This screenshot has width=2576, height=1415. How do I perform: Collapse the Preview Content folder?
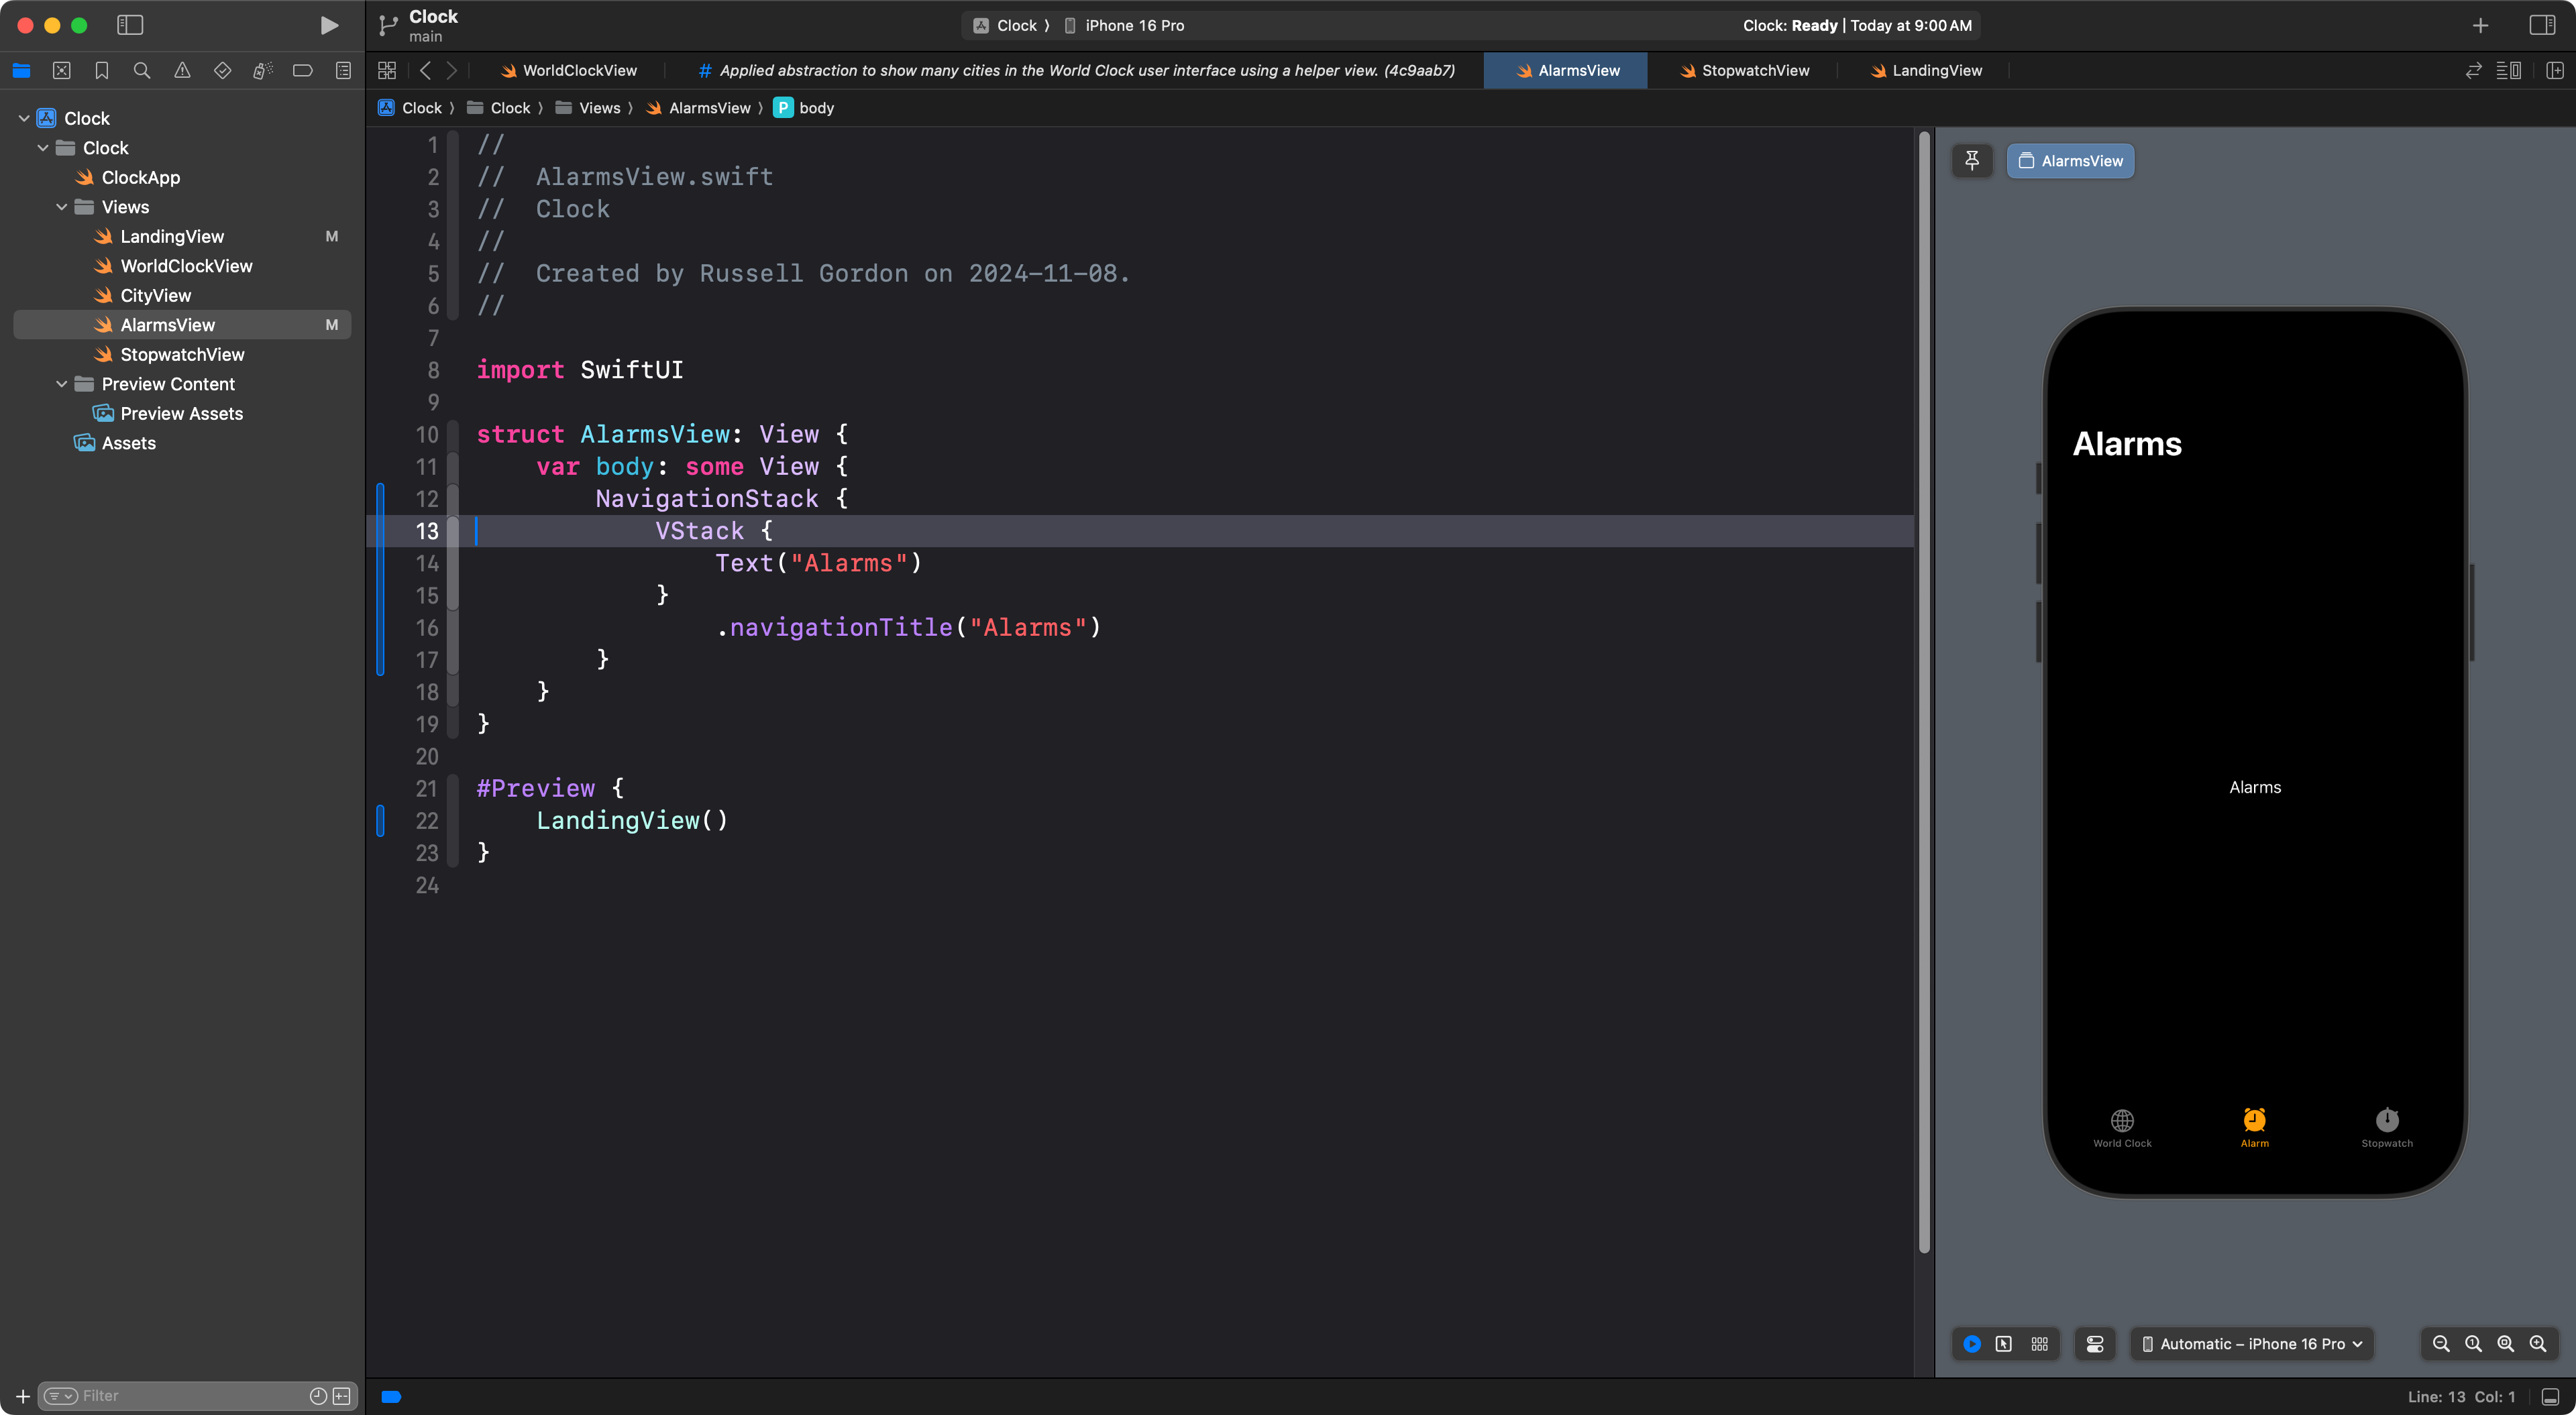[x=62, y=384]
